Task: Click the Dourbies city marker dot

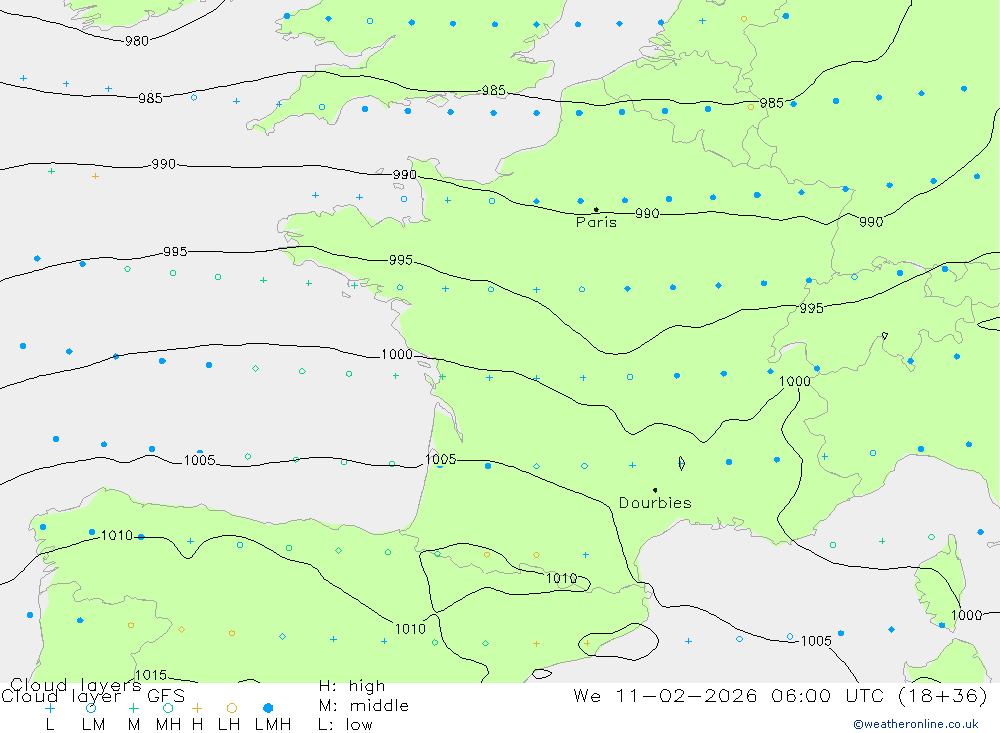Action: (655, 490)
